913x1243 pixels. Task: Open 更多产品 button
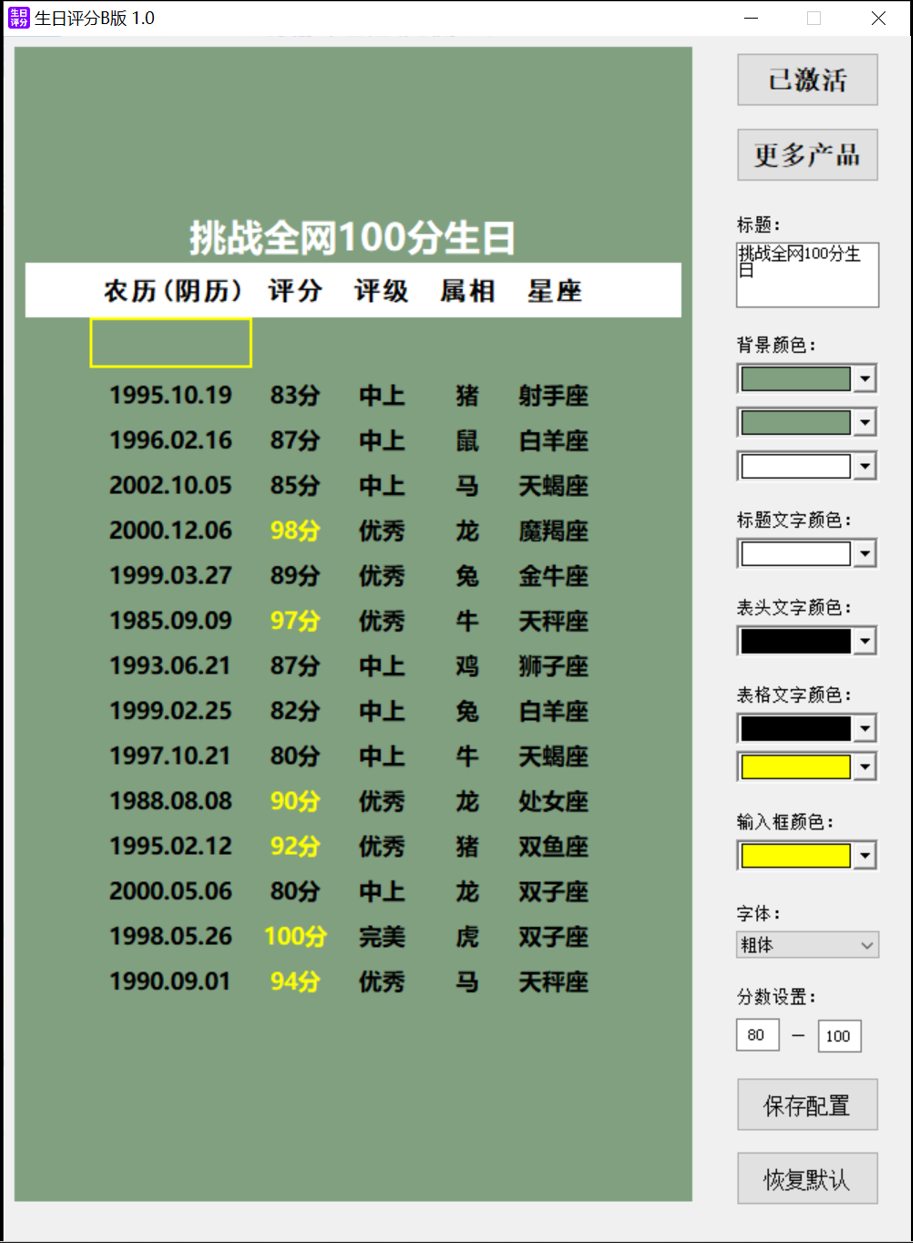coord(807,155)
